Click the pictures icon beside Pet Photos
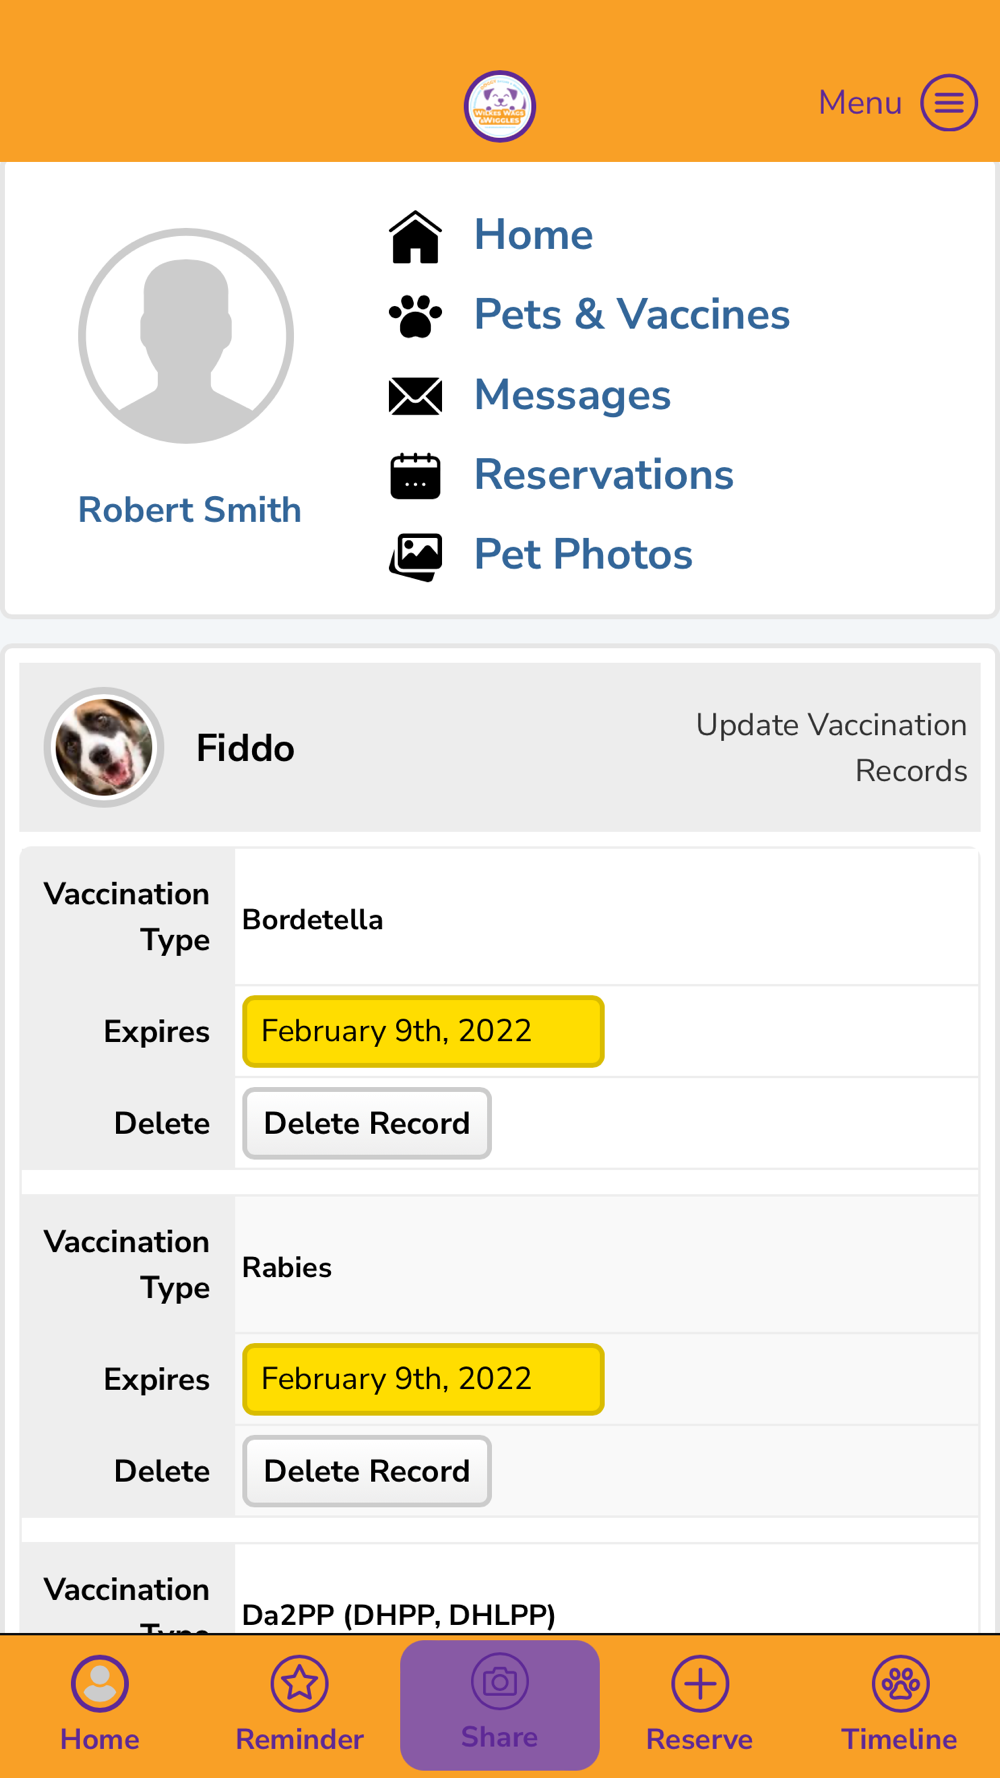Screen dimensions: 1000x1778 [x=415, y=556]
